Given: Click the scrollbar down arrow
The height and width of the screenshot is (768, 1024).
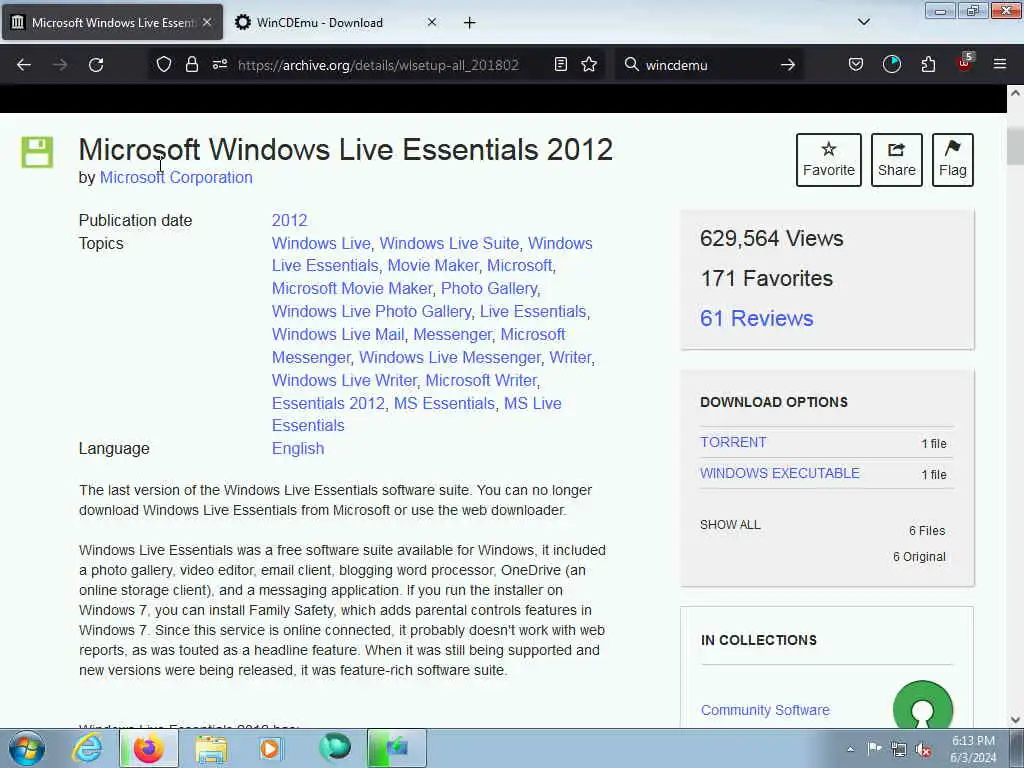Looking at the screenshot, I should (x=1015, y=720).
